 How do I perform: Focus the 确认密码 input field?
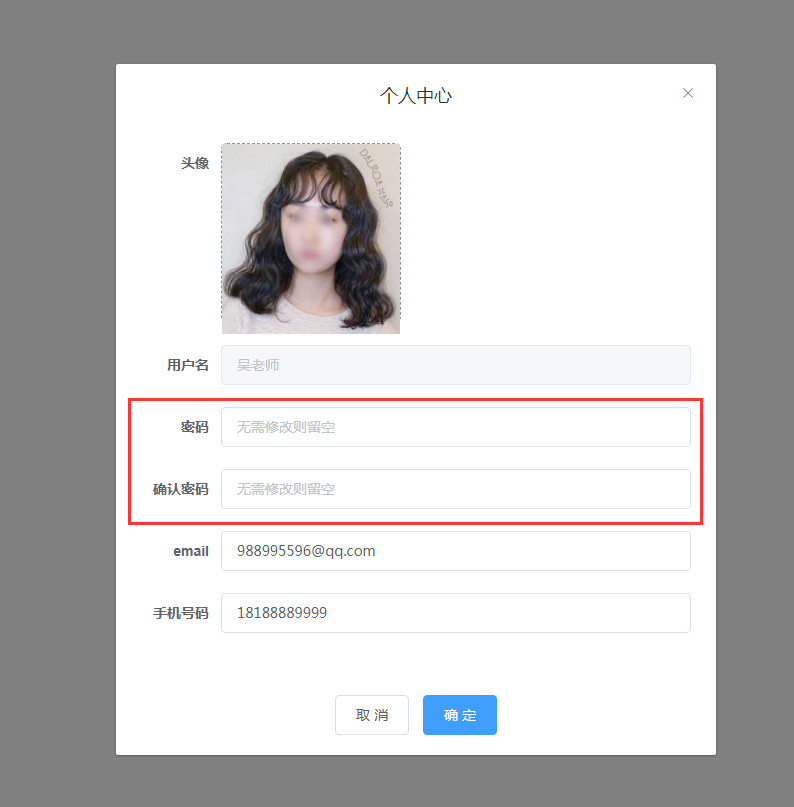(x=456, y=489)
